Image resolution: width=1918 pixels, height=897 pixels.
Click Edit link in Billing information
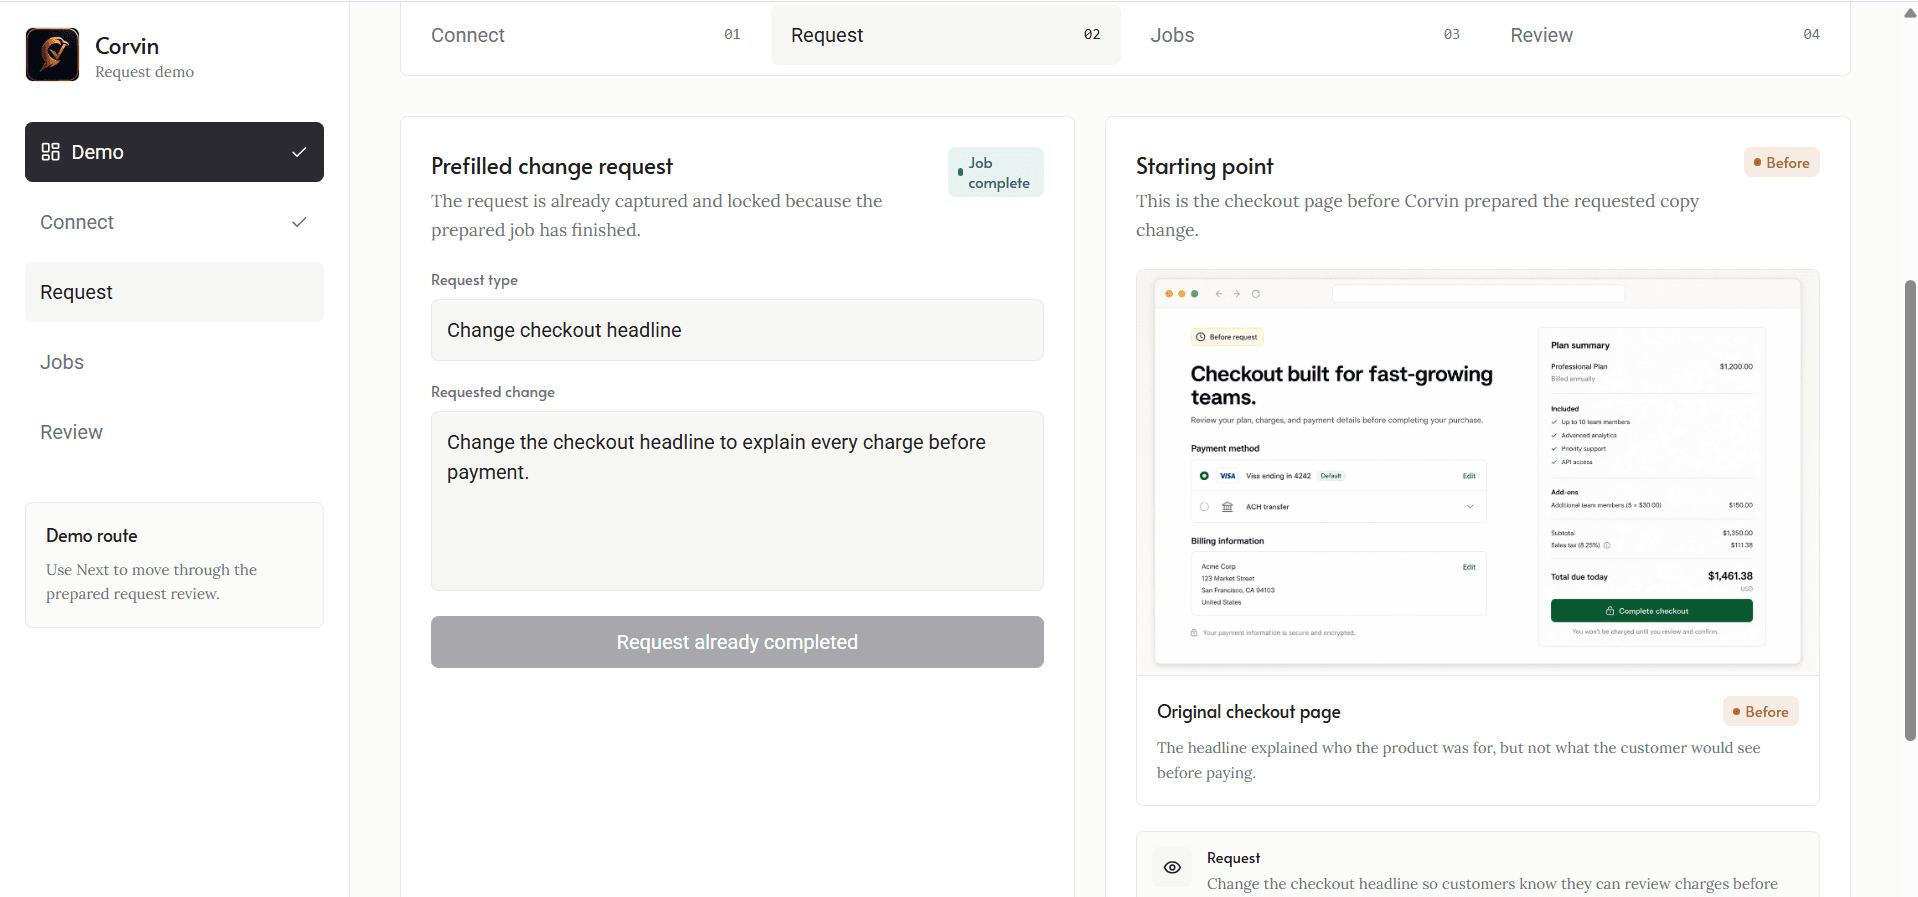[x=1469, y=567]
